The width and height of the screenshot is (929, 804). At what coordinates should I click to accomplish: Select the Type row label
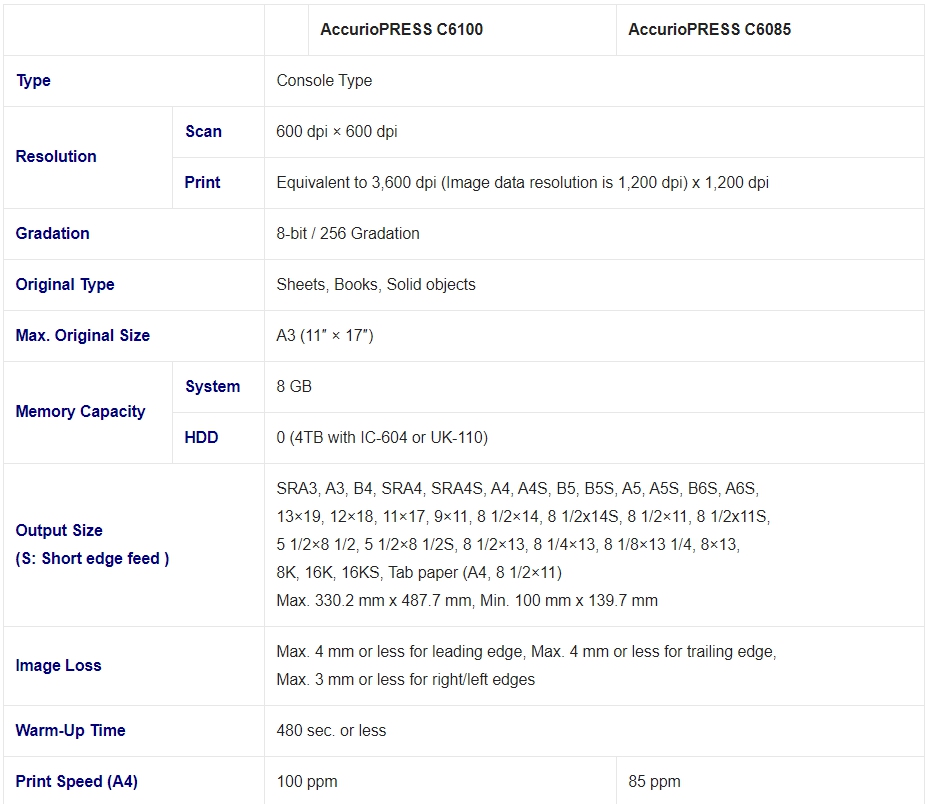pyautogui.click(x=33, y=81)
